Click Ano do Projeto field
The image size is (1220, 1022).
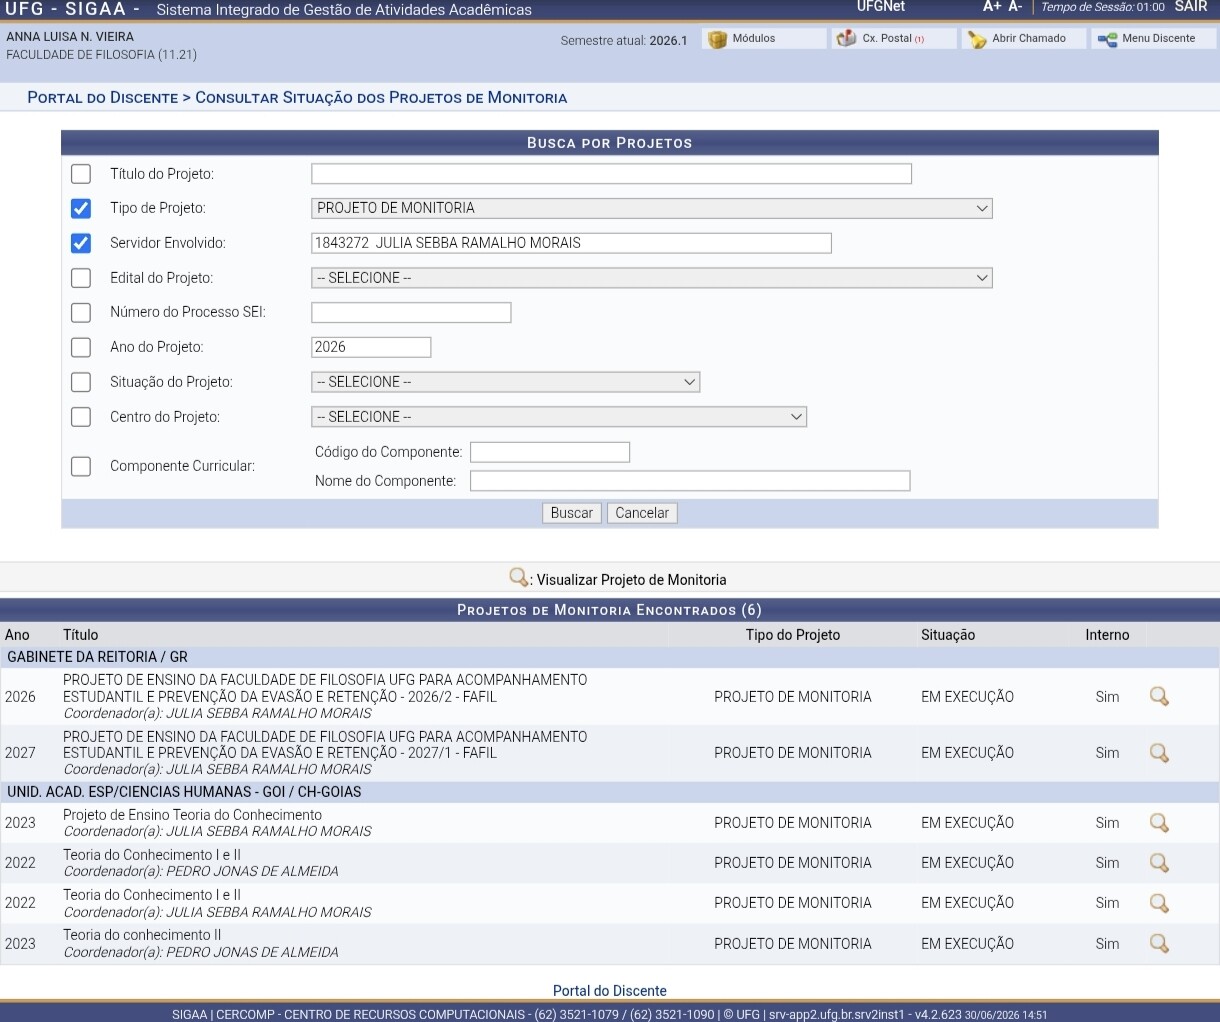click(x=371, y=347)
